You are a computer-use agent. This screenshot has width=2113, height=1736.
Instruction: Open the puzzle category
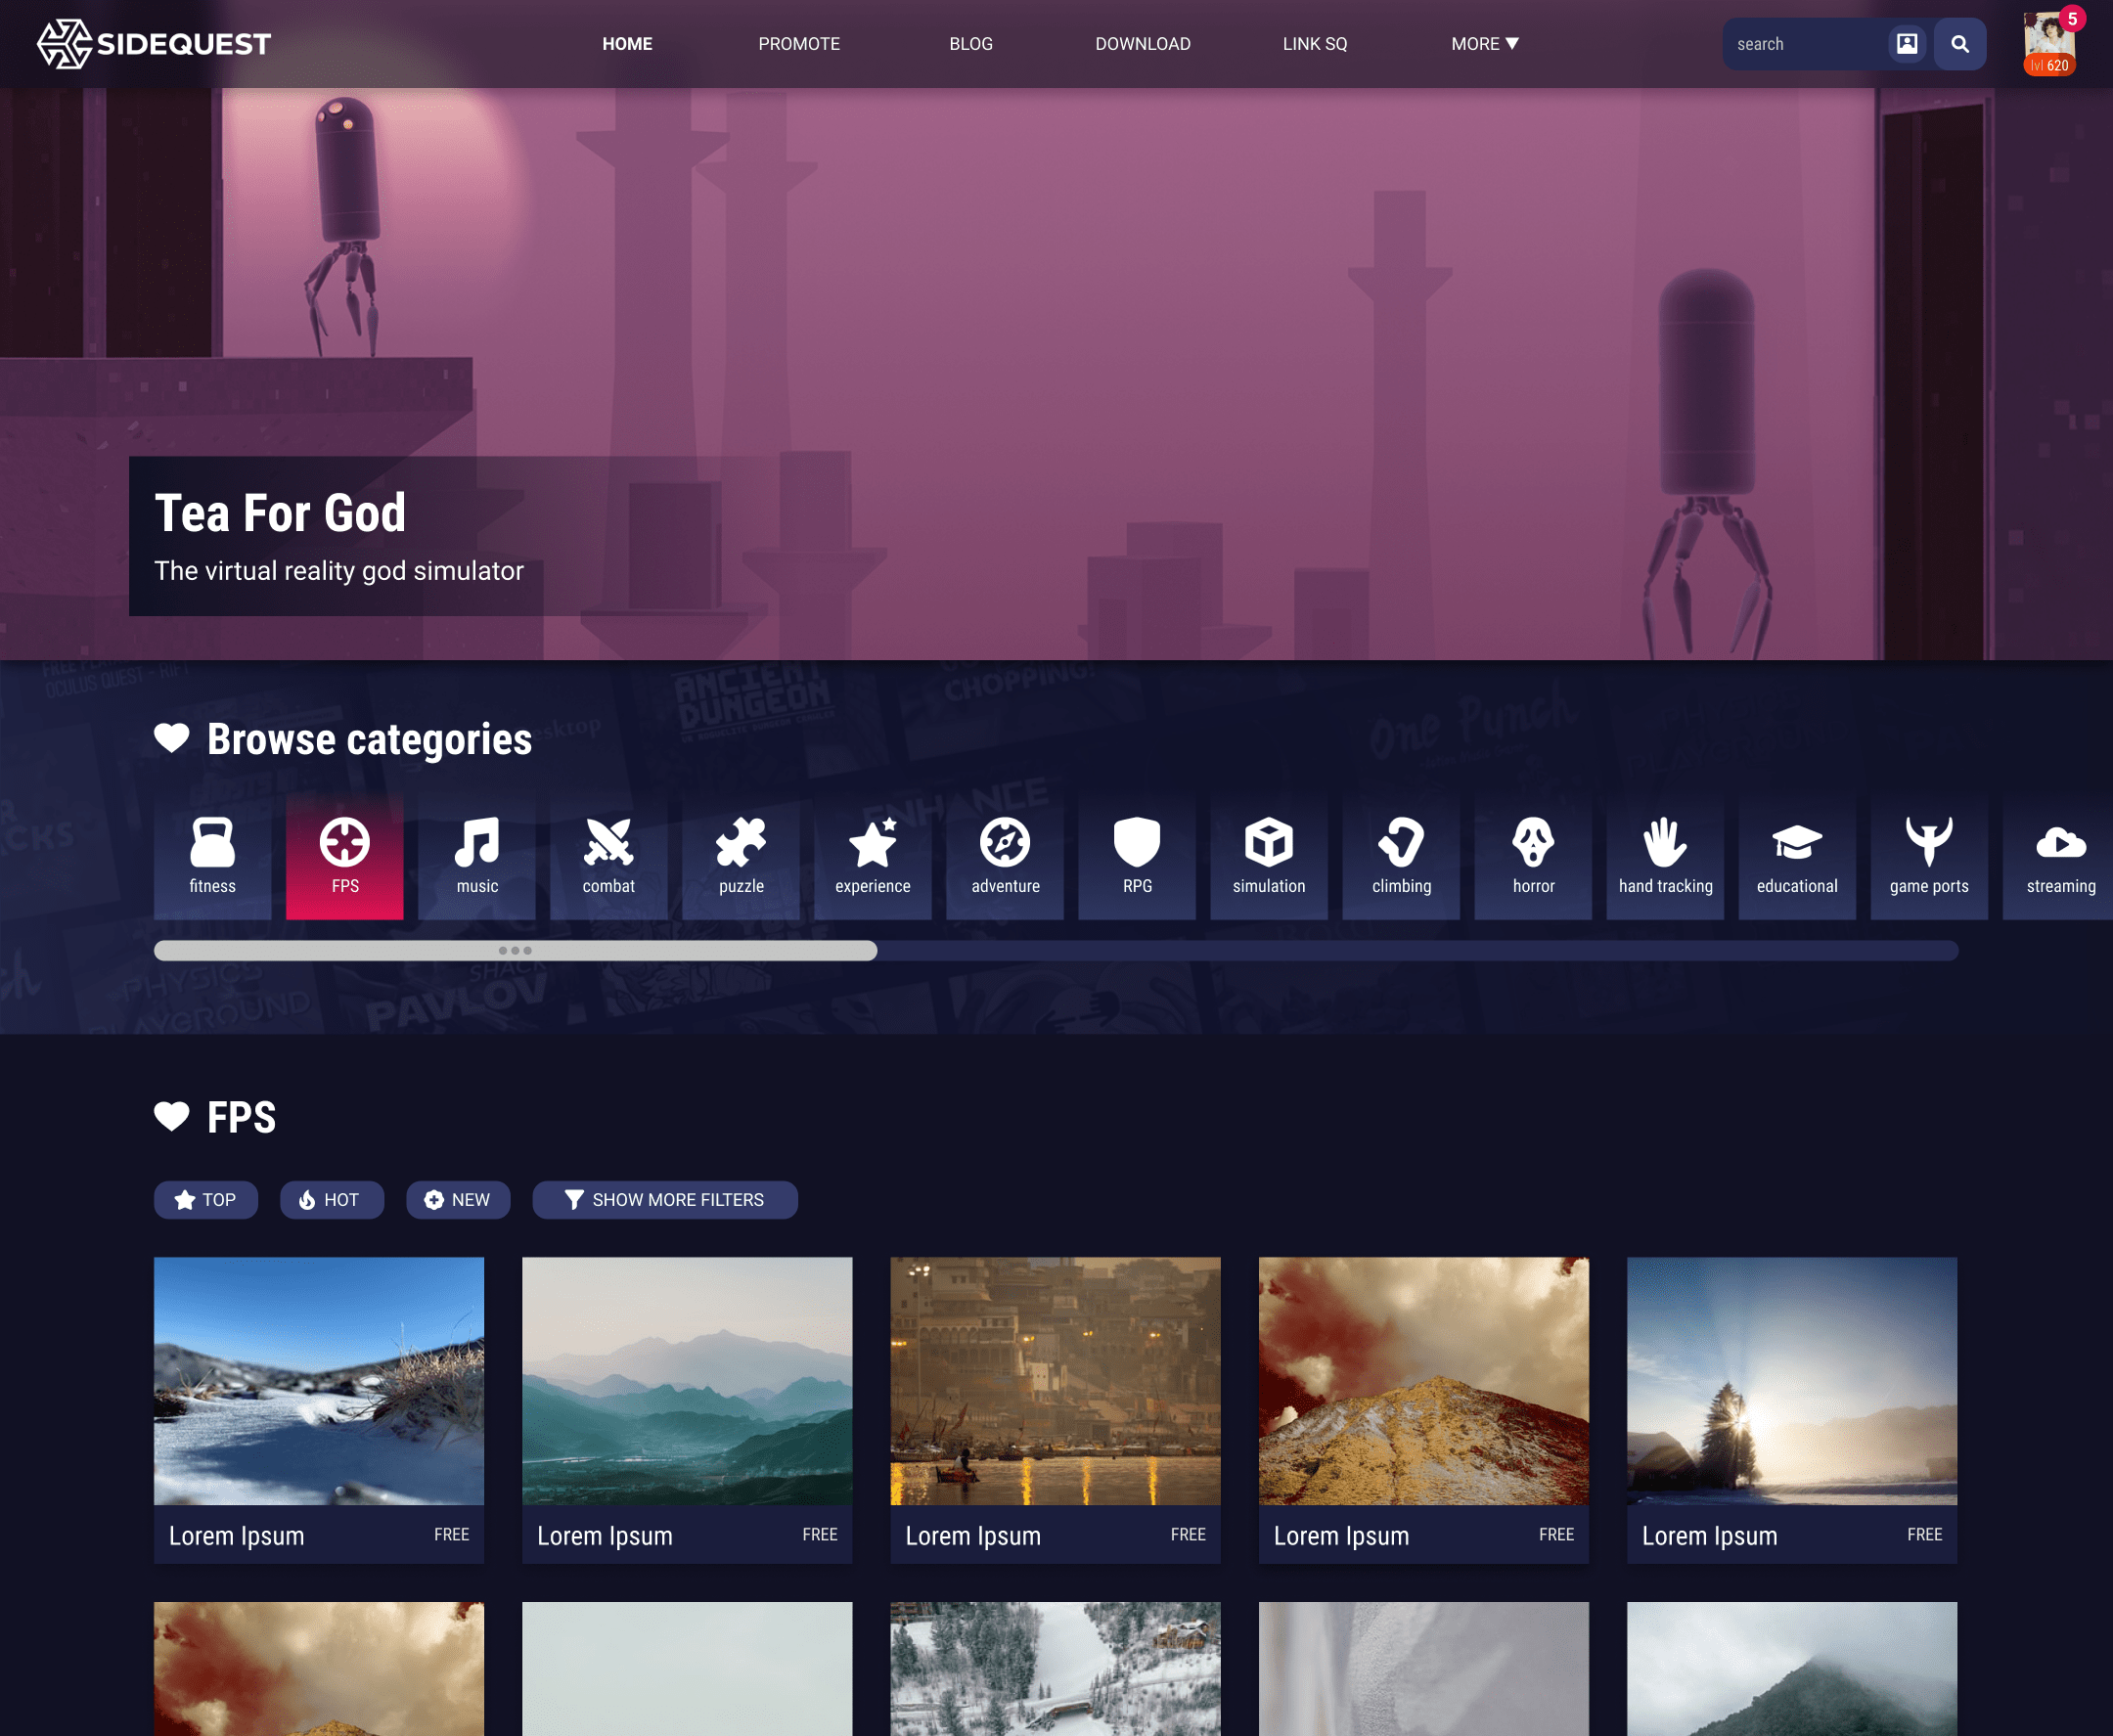[741, 857]
